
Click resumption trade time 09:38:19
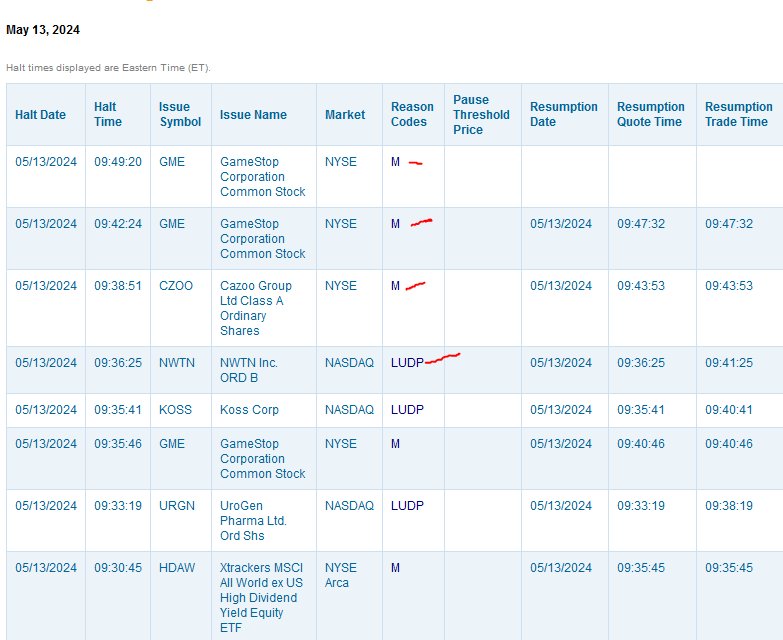point(729,505)
